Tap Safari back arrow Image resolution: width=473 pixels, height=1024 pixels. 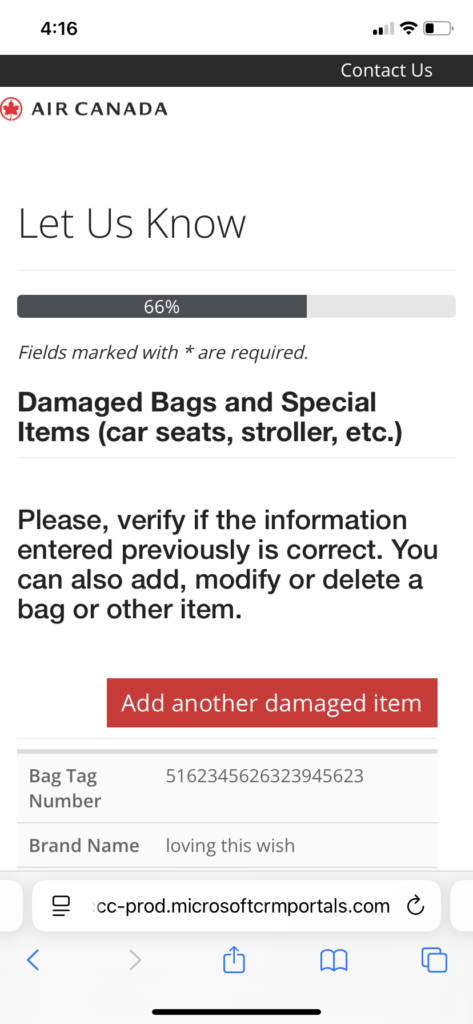(x=33, y=959)
